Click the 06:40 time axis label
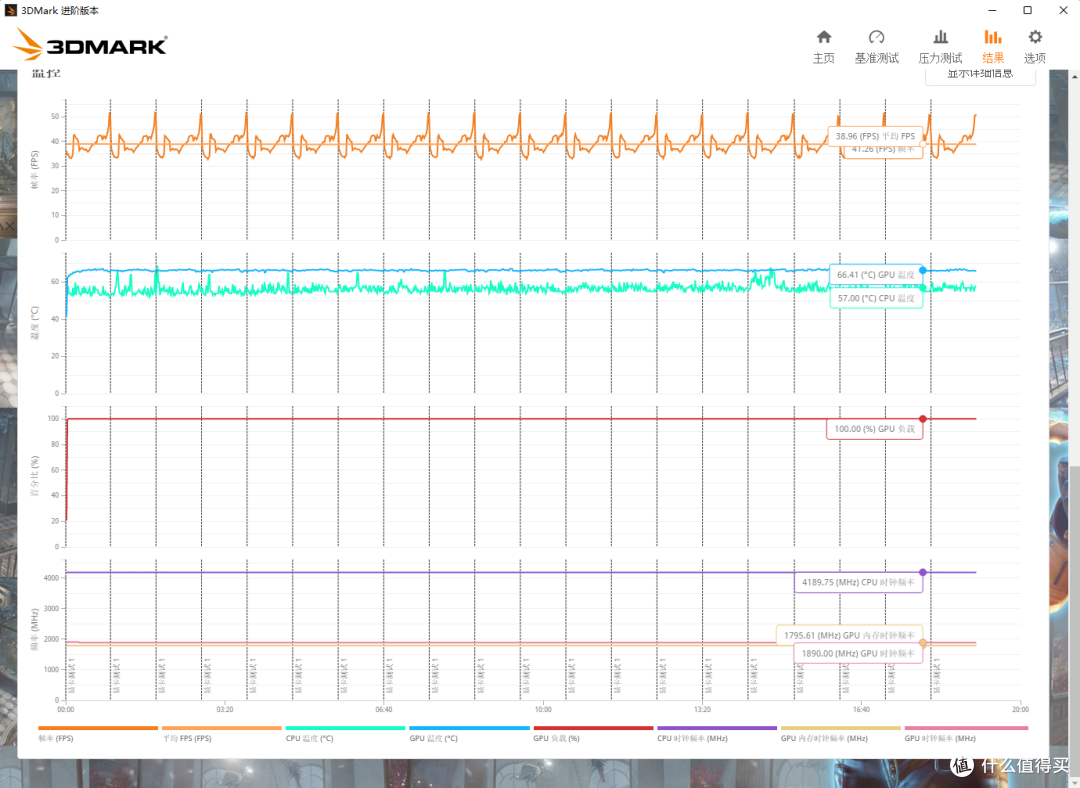The width and height of the screenshot is (1080, 788). pyautogui.click(x=384, y=709)
